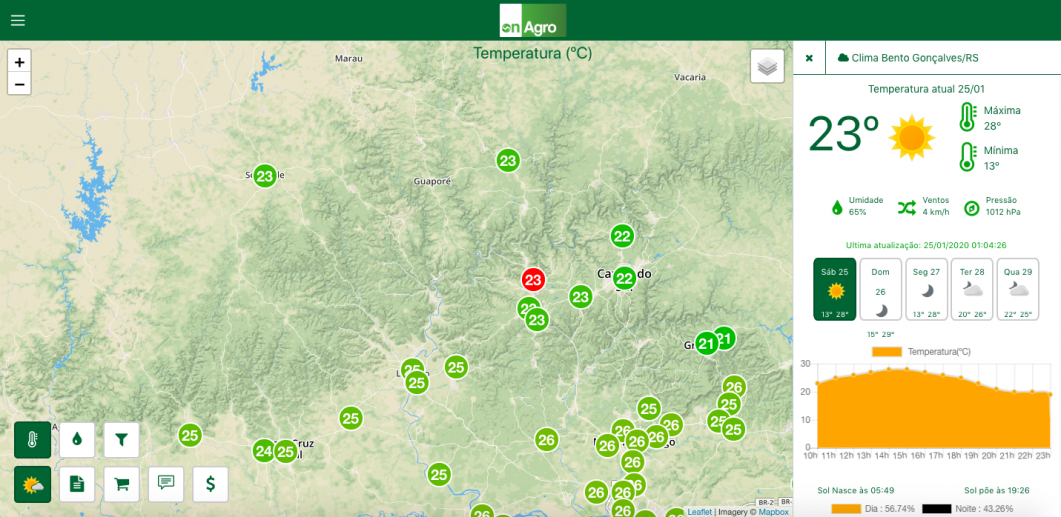Screen dimensions: 1061x517
Task: Expand the map layers control
Action: pos(767,66)
